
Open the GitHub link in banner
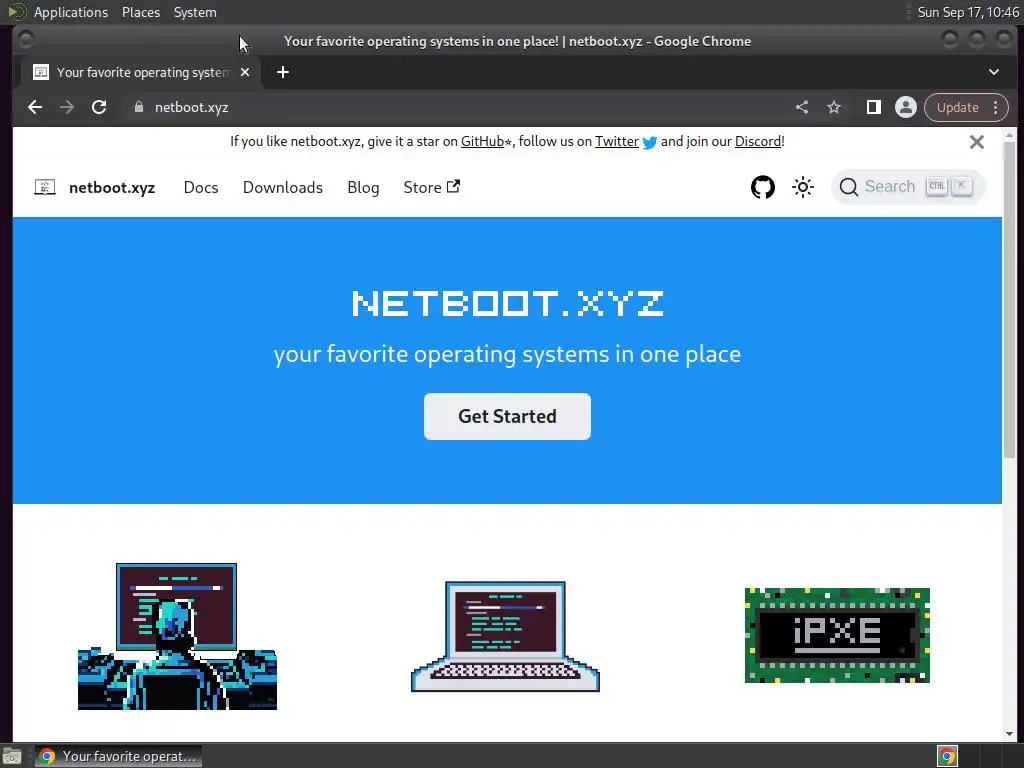(x=483, y=142)
